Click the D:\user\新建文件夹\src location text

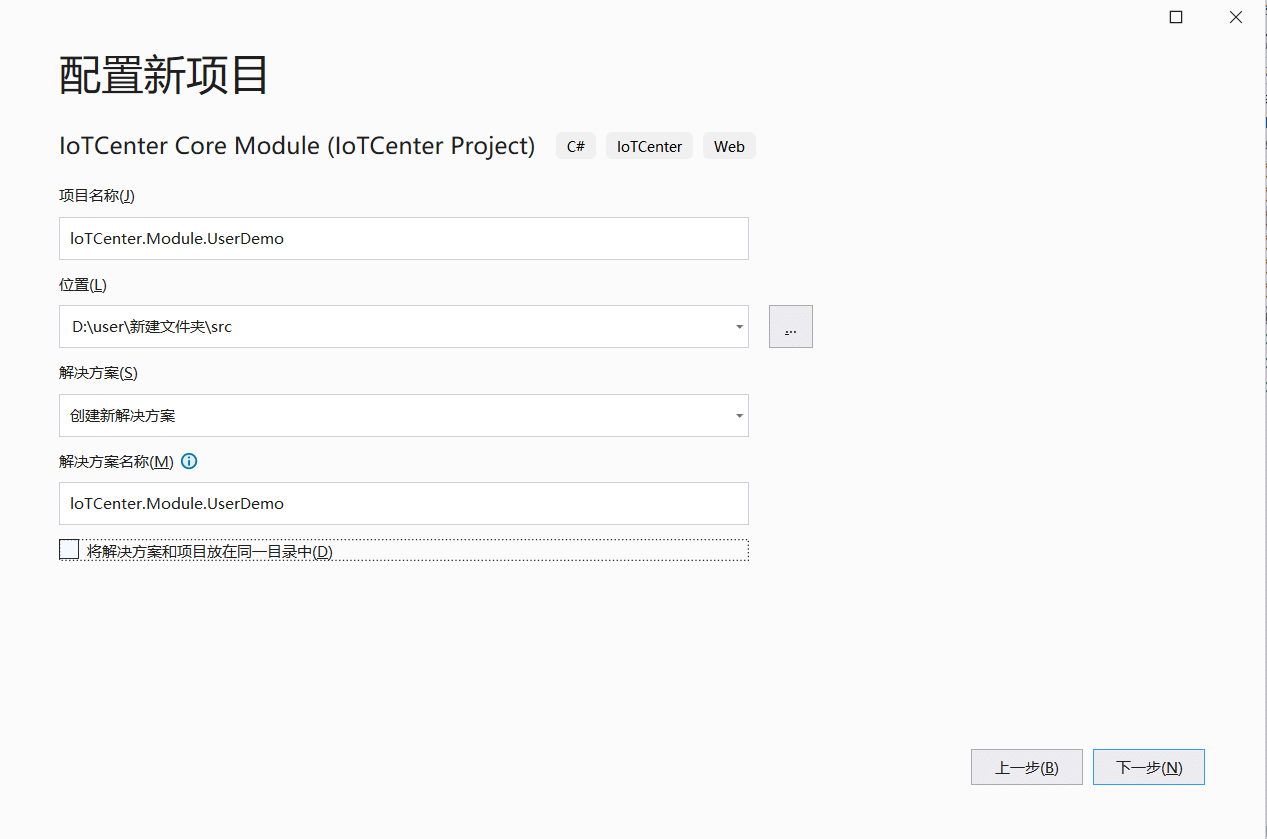tap(152, 327)
